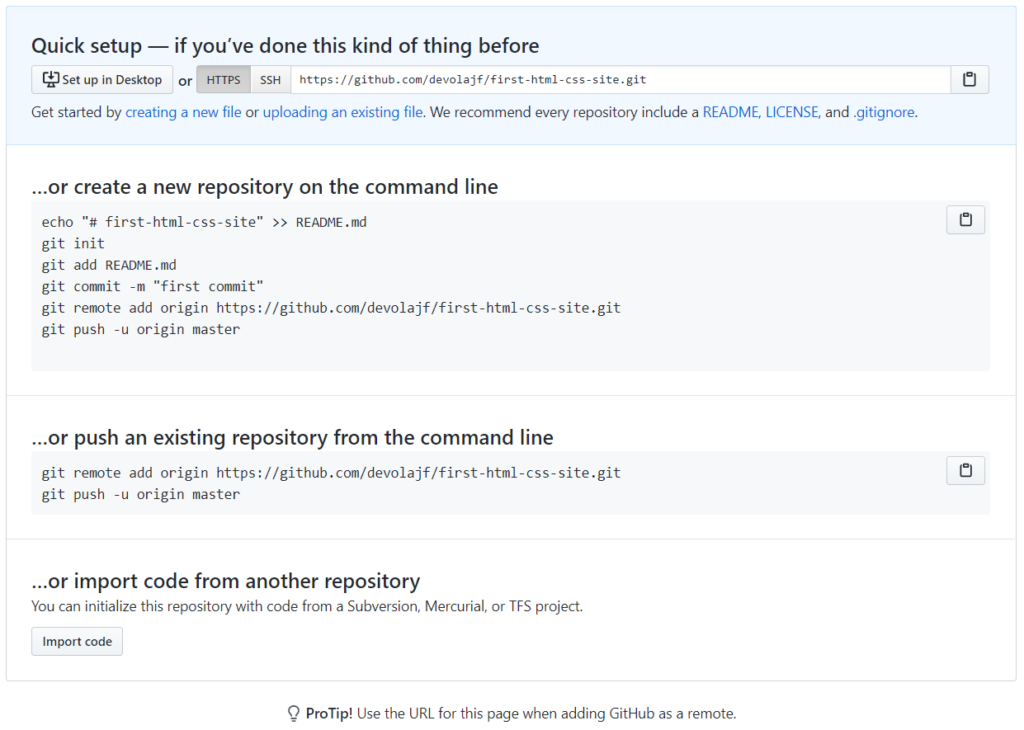Copy the new-repository command block
The height and width of the screenshot is (730, 1024).
[965, 220]
